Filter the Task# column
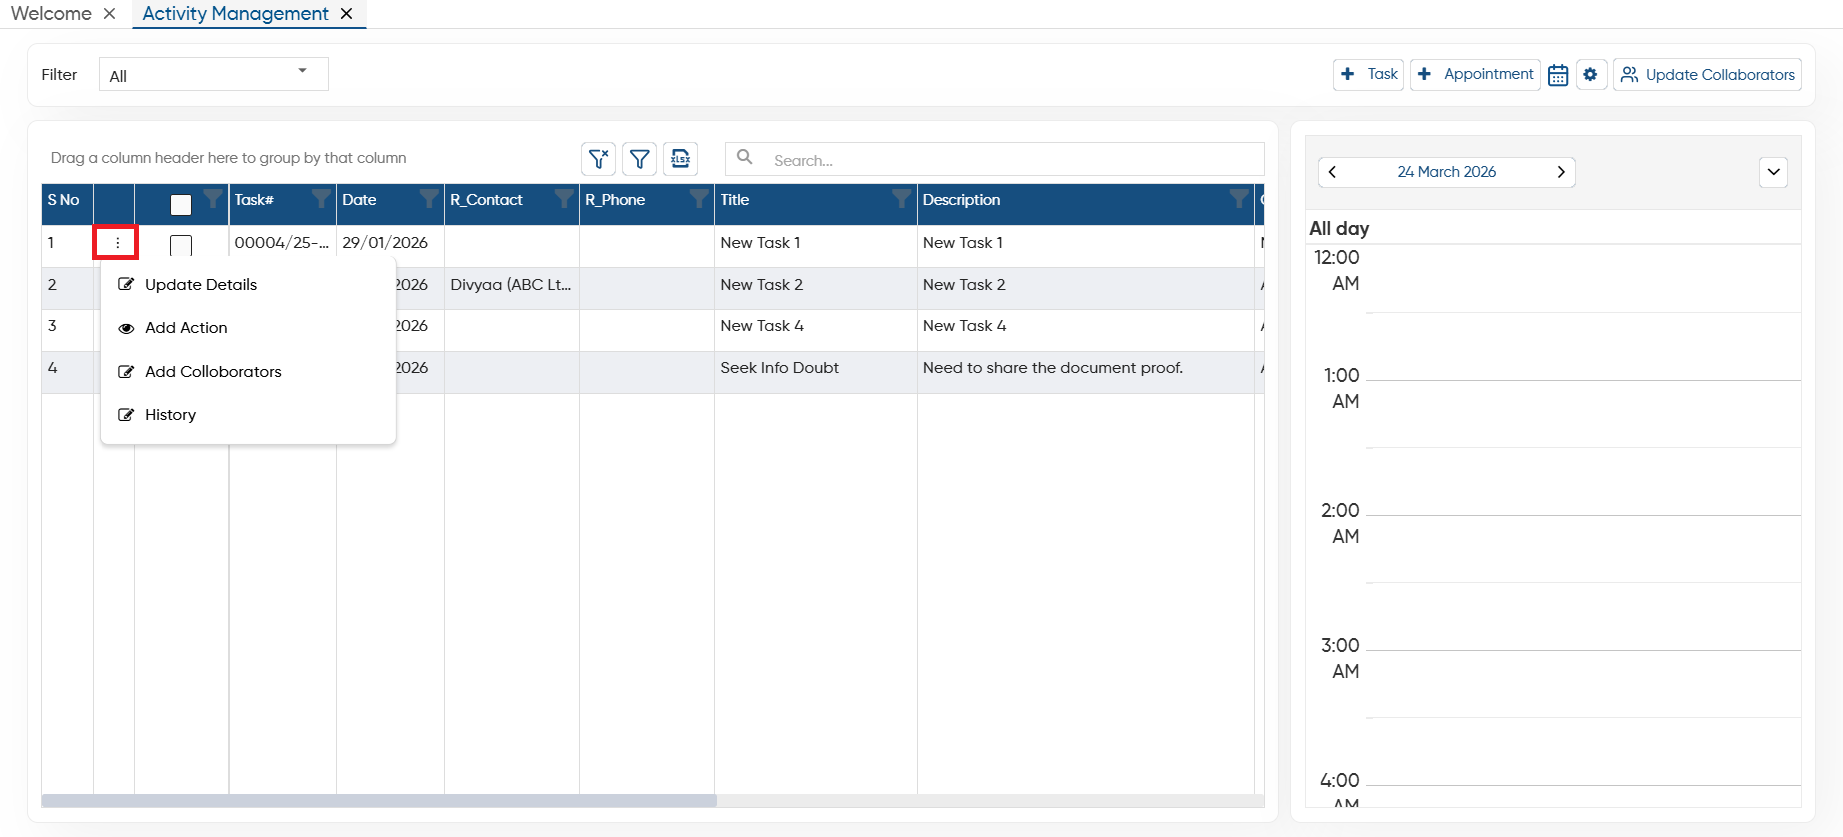Screen dimensions: 1843x837 point(321,198)
